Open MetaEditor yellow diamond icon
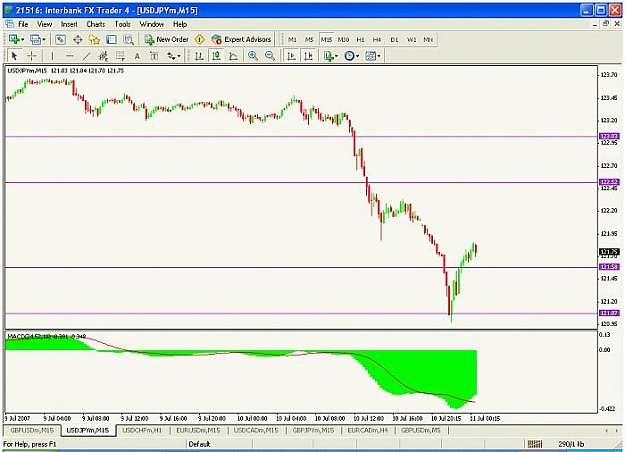 coord(200,39)
